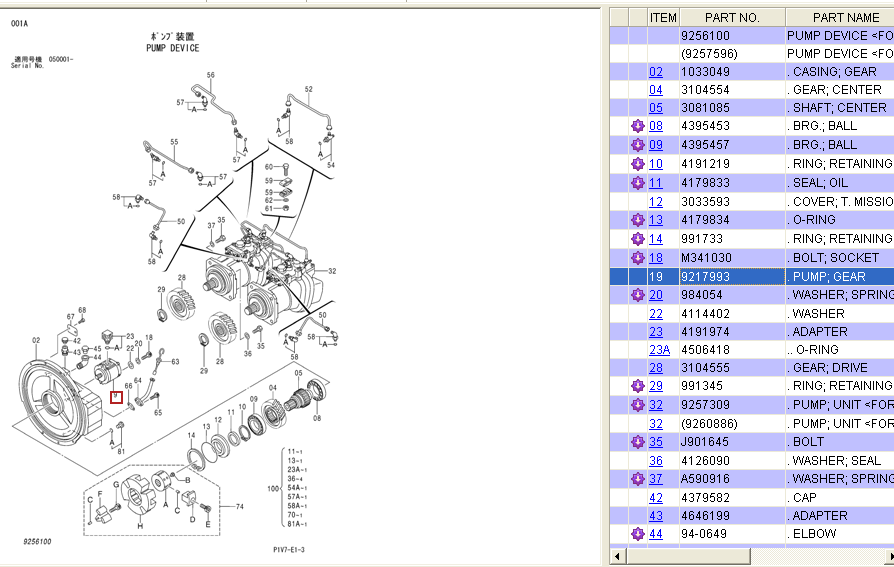Screen dimensions: 894x567
Task: Open item link 02 for CASING; GEAR
Action: pyautogui.click(x=656, y=72)
